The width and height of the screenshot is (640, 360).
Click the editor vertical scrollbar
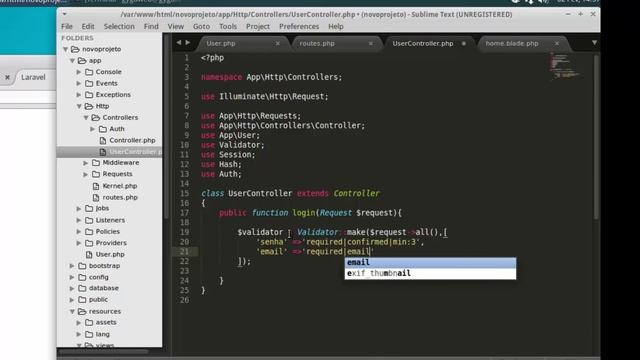[x=596, y=136]
